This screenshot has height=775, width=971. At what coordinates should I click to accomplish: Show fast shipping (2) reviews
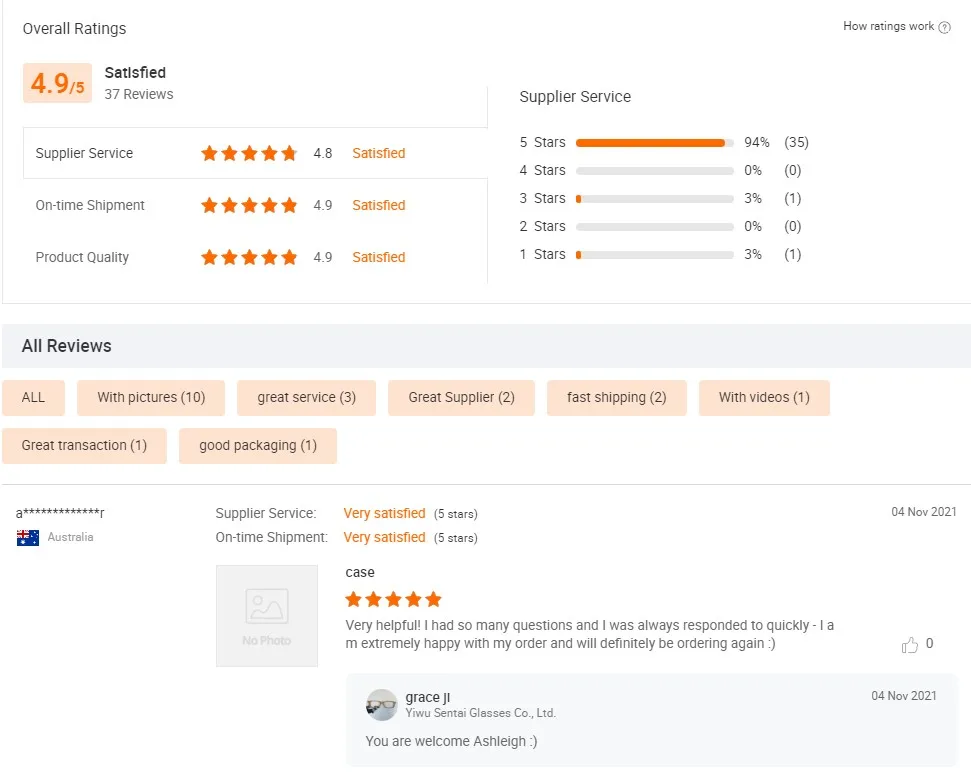(x=616, y=398)
